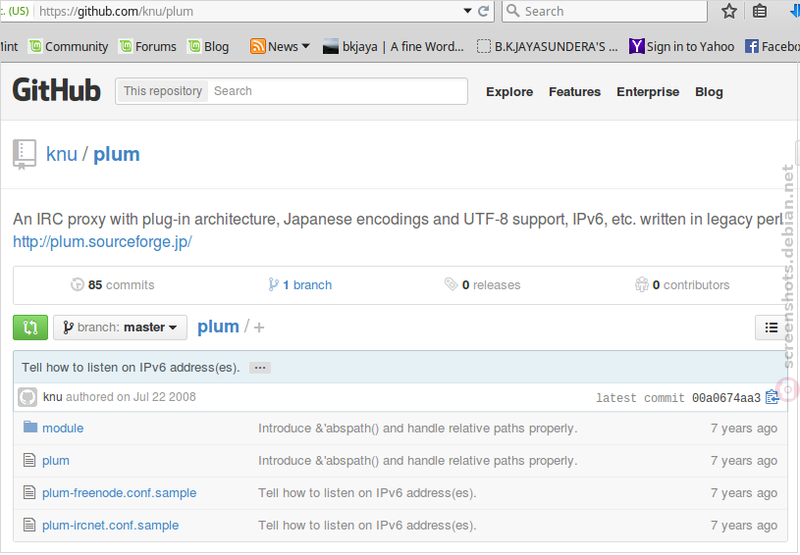Open the Community bookmark
This screenshot has width=800, height=555.
click(x=68, y=46)
